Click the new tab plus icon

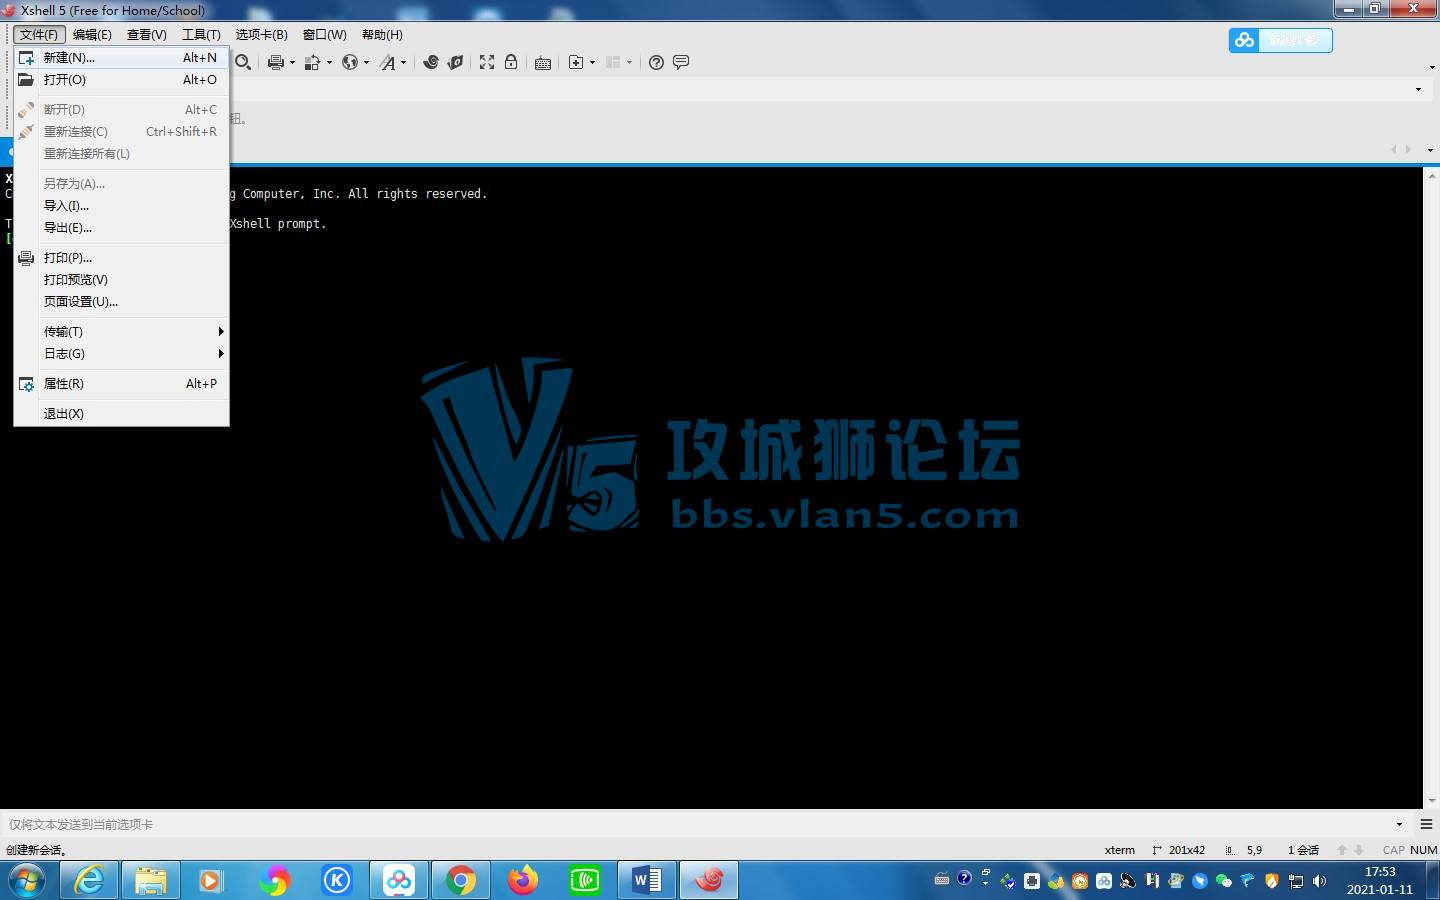pos(576,62)
